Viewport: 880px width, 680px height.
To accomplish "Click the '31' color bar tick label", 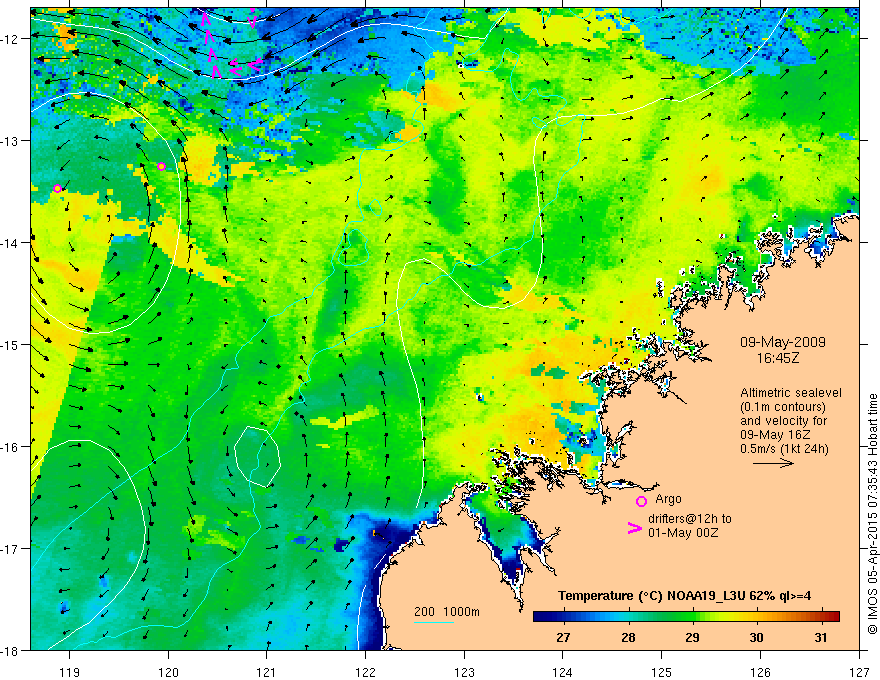I will [x=821, y=637].
